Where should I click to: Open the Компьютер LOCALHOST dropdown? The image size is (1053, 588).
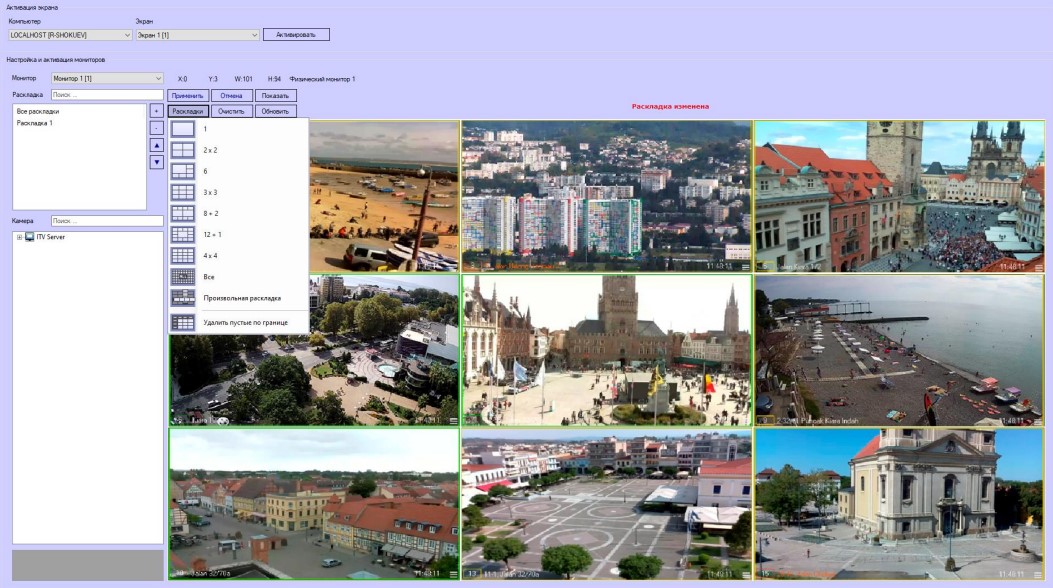(70, 35)
